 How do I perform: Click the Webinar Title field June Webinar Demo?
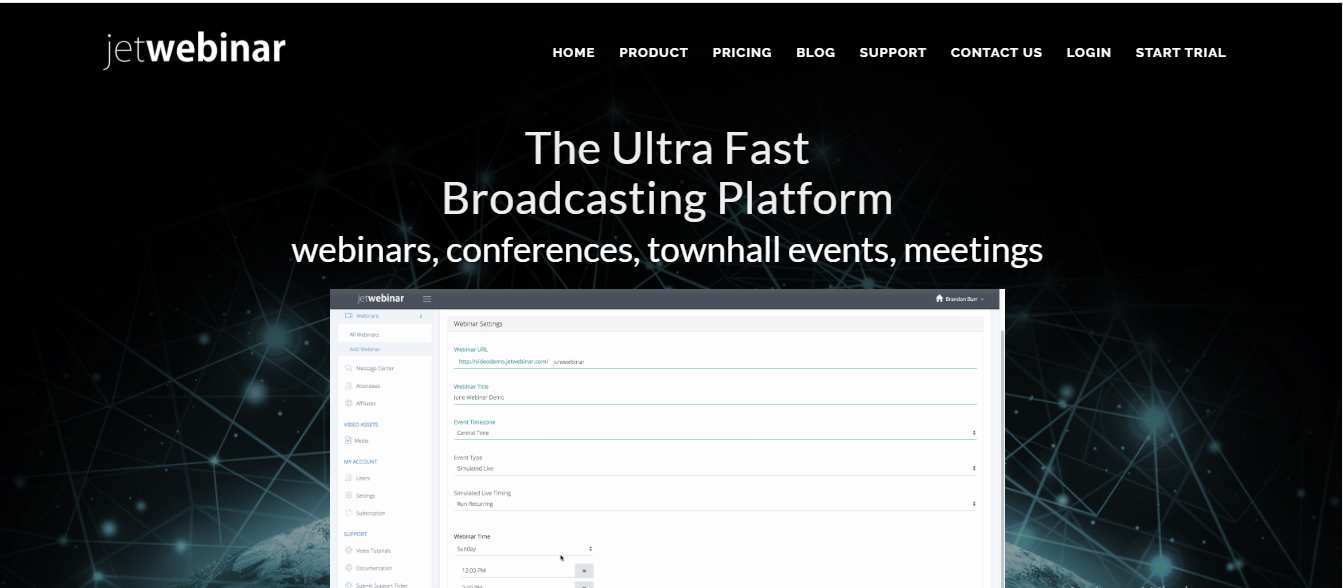715,397
